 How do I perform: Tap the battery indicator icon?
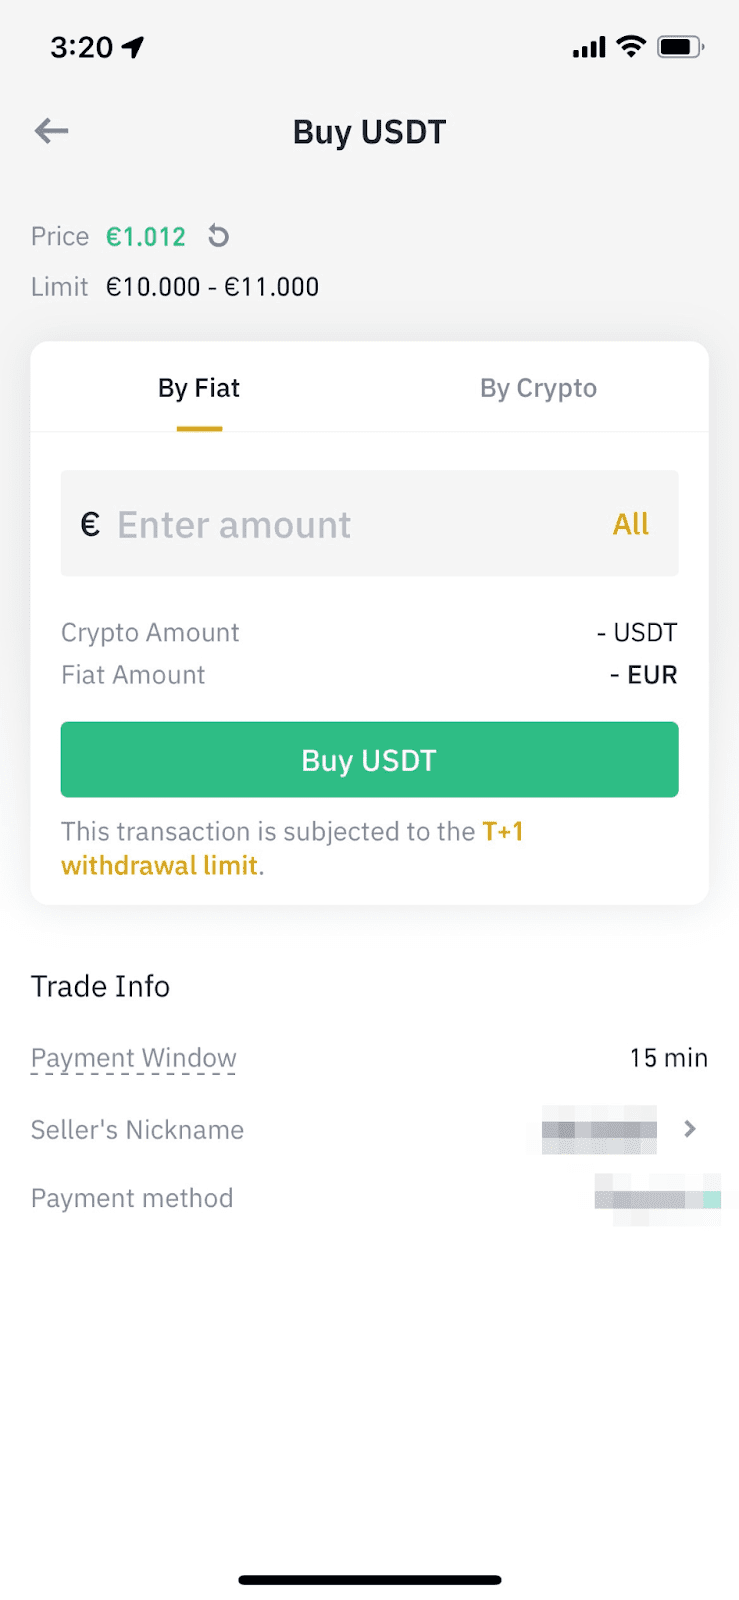(680, 47)
